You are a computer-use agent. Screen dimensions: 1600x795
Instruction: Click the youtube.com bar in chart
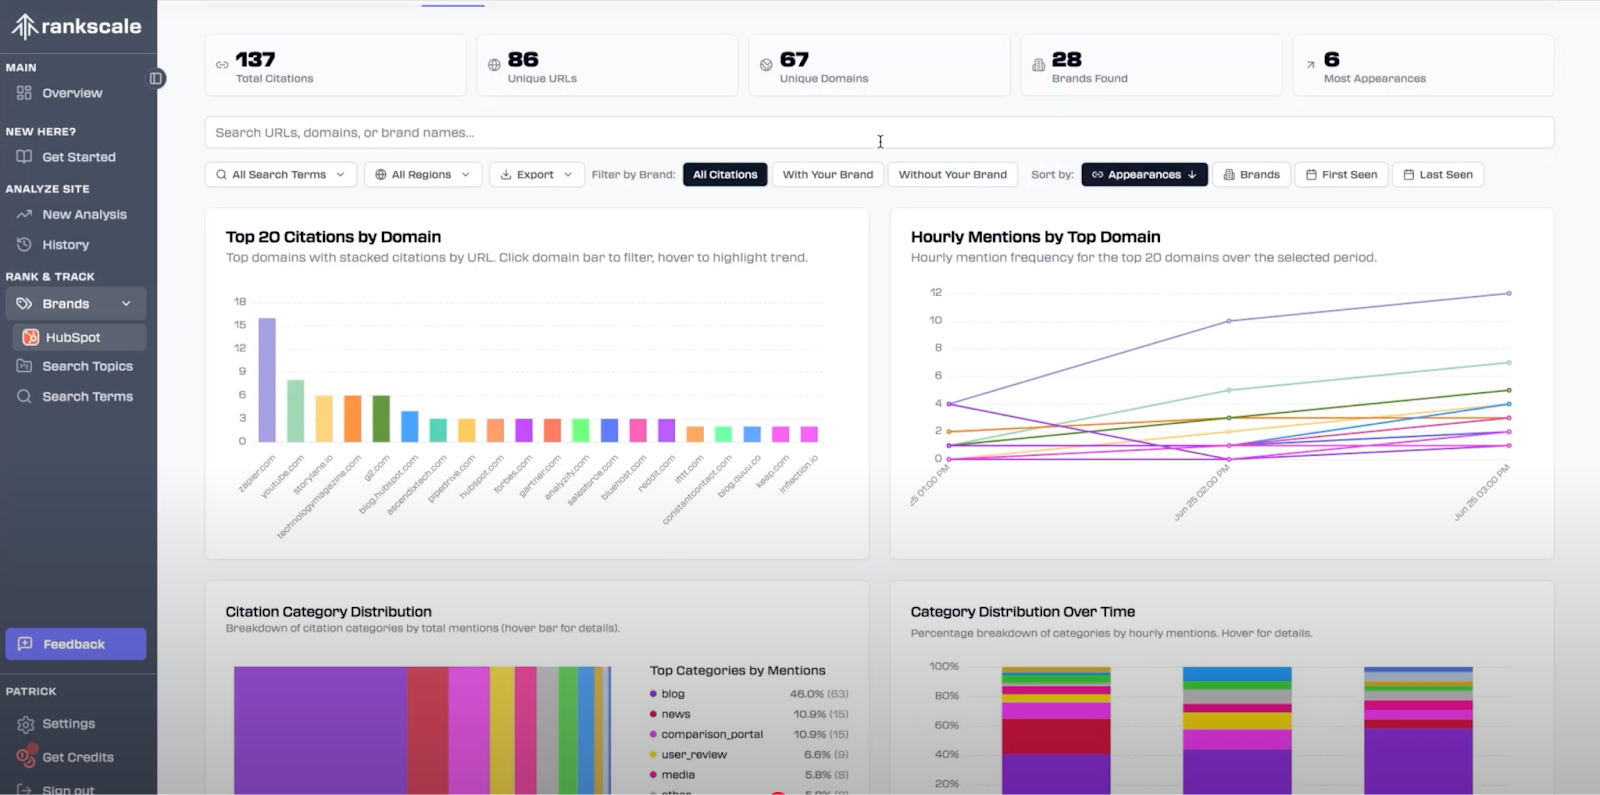[x=296, y=411]
